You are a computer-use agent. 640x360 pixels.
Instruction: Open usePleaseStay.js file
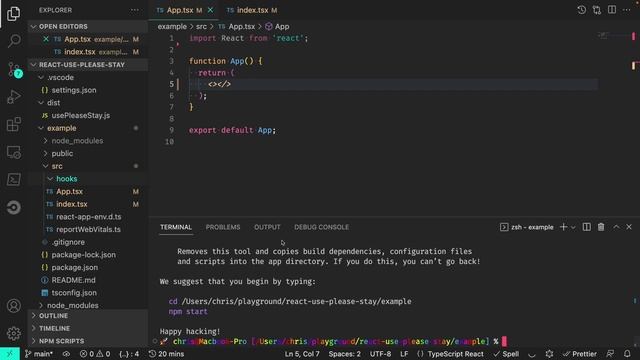coord(88,115)
